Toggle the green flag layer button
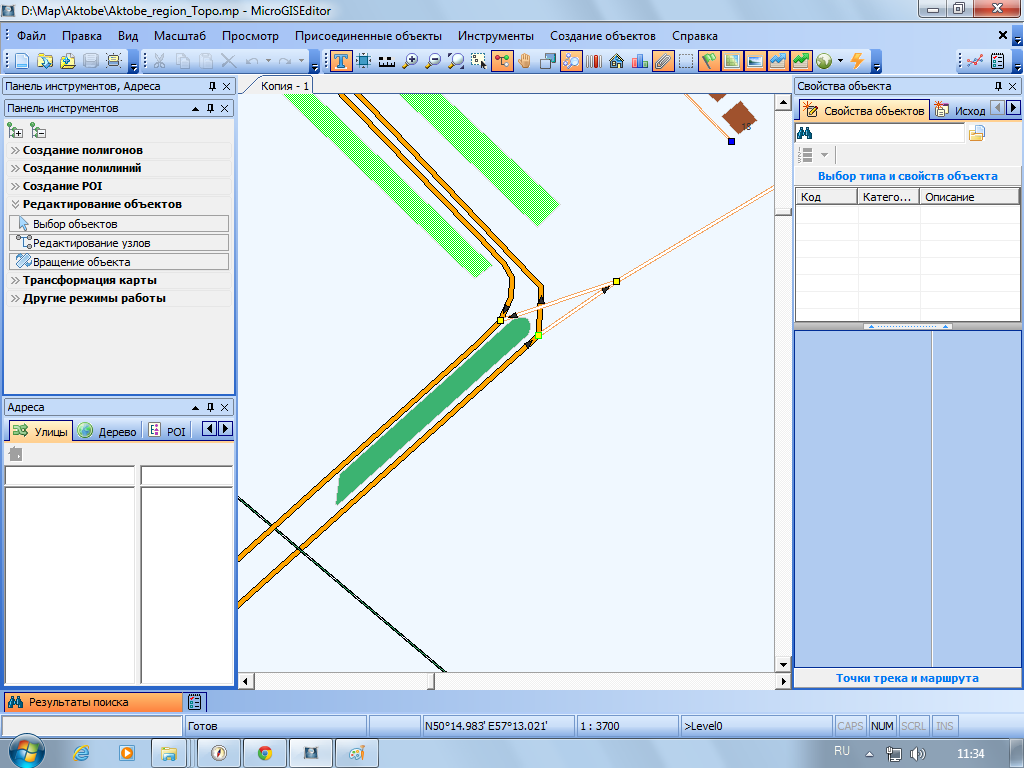 (x=709, y=61)
